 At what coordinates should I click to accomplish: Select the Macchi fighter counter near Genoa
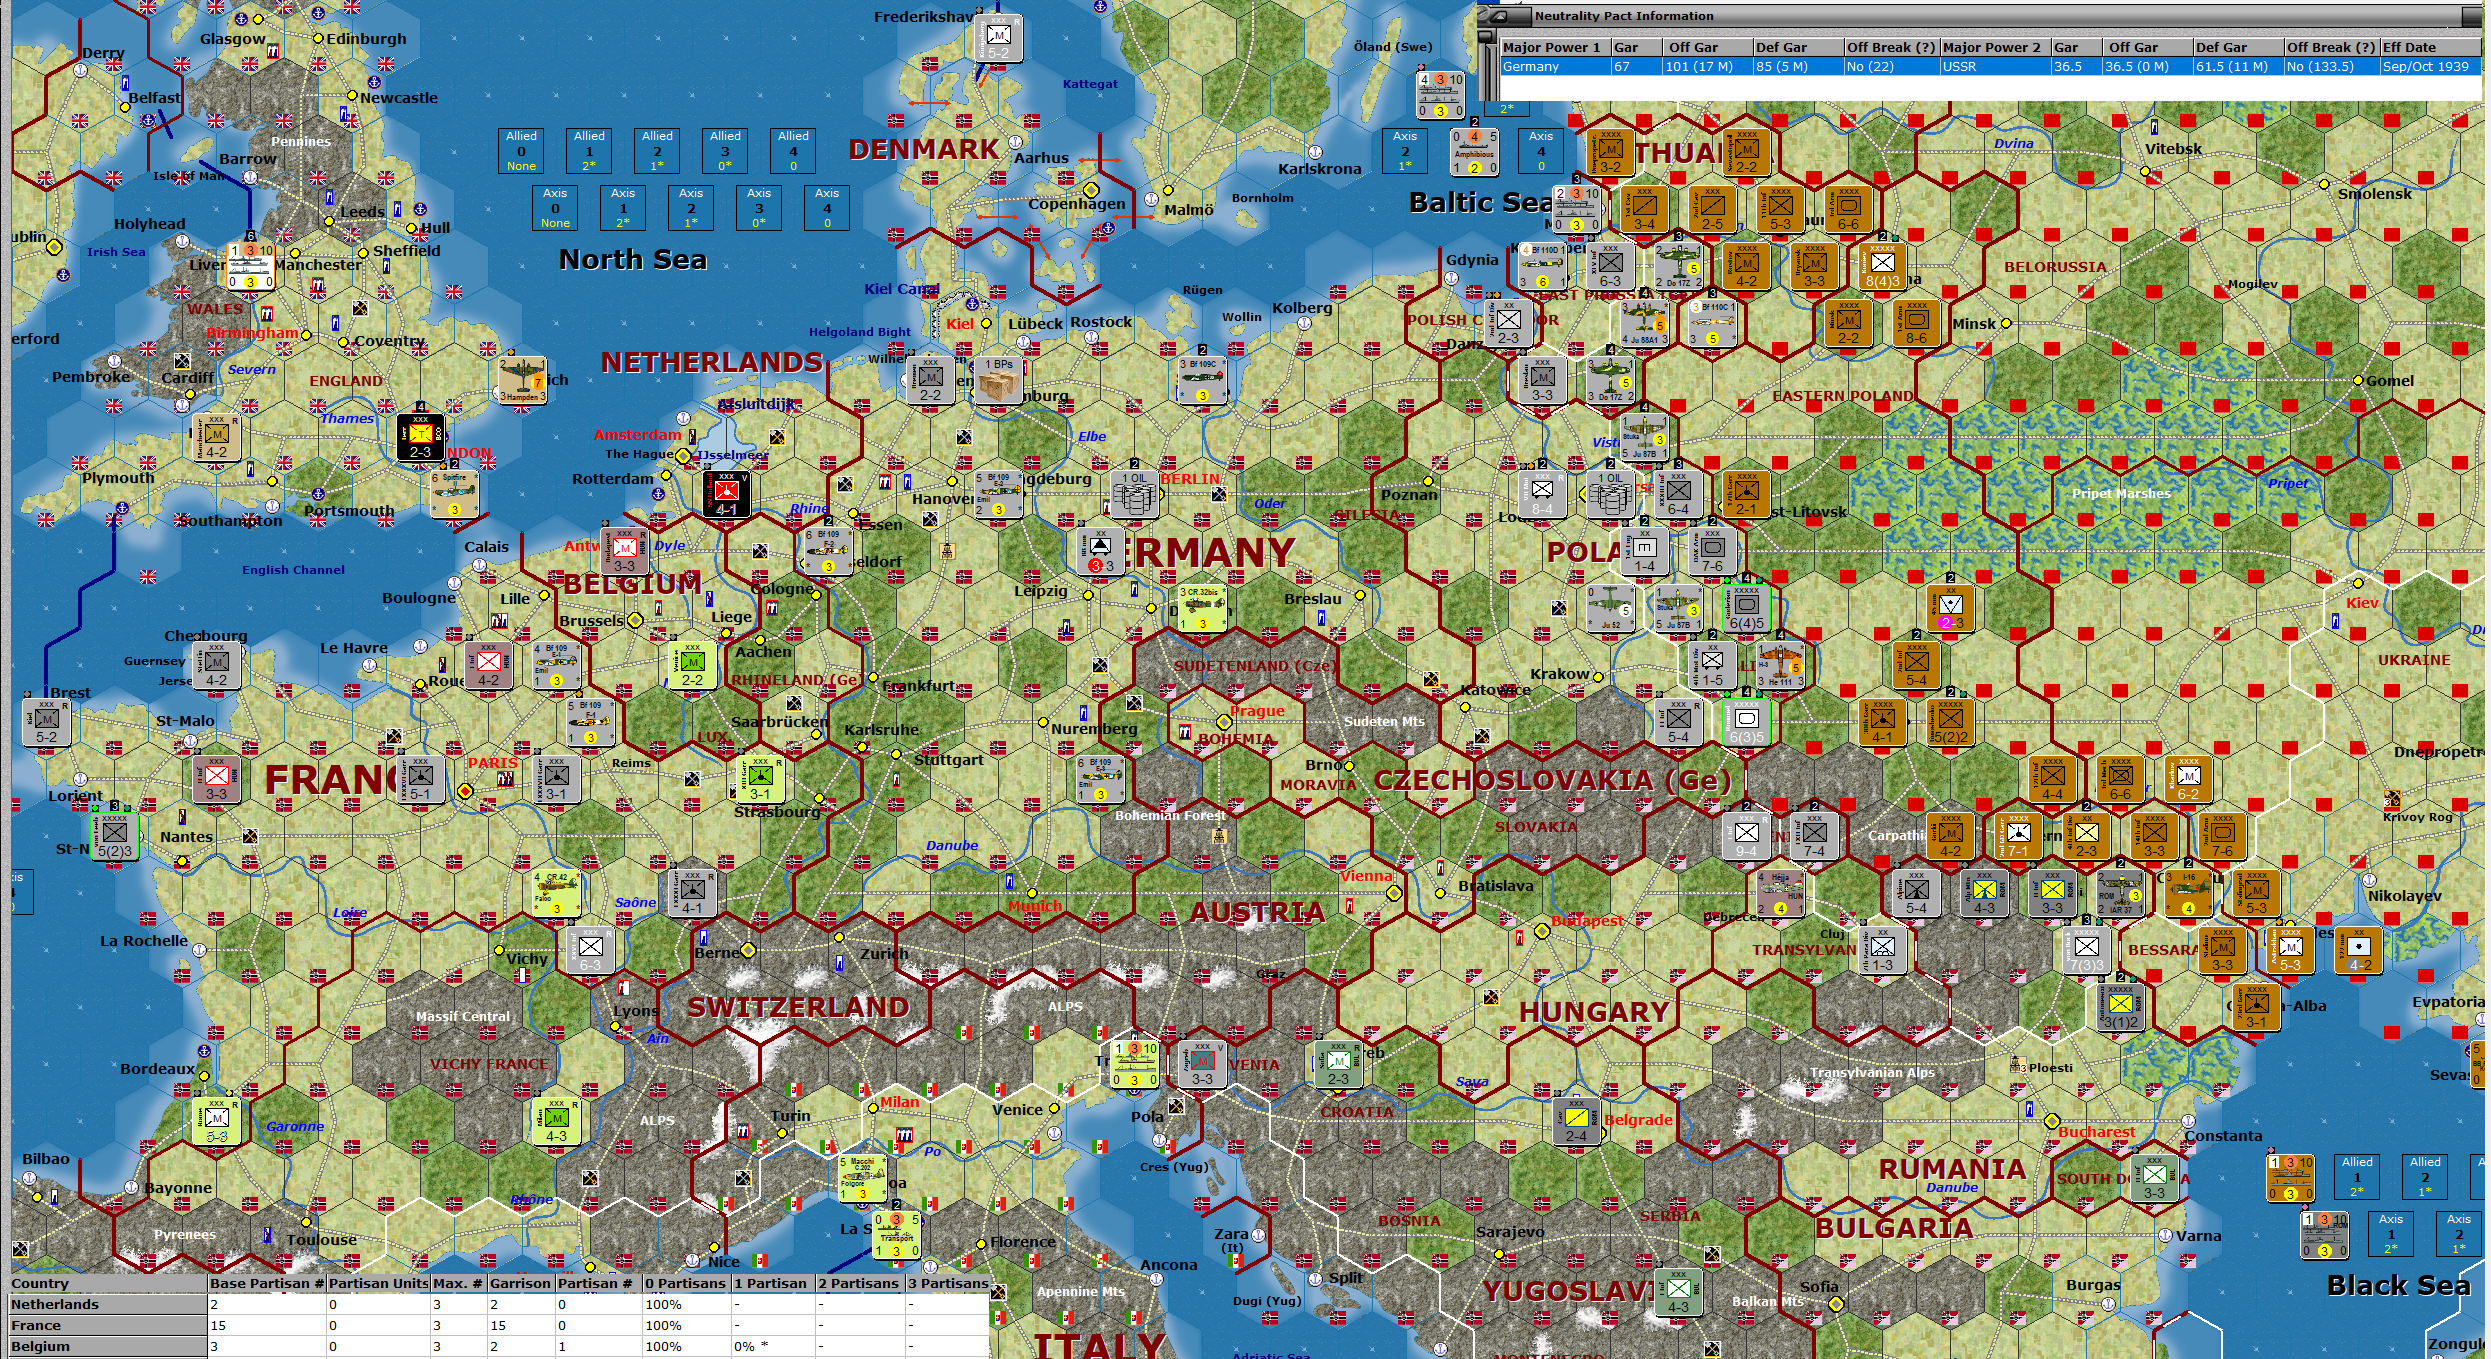pos(862,1178)
